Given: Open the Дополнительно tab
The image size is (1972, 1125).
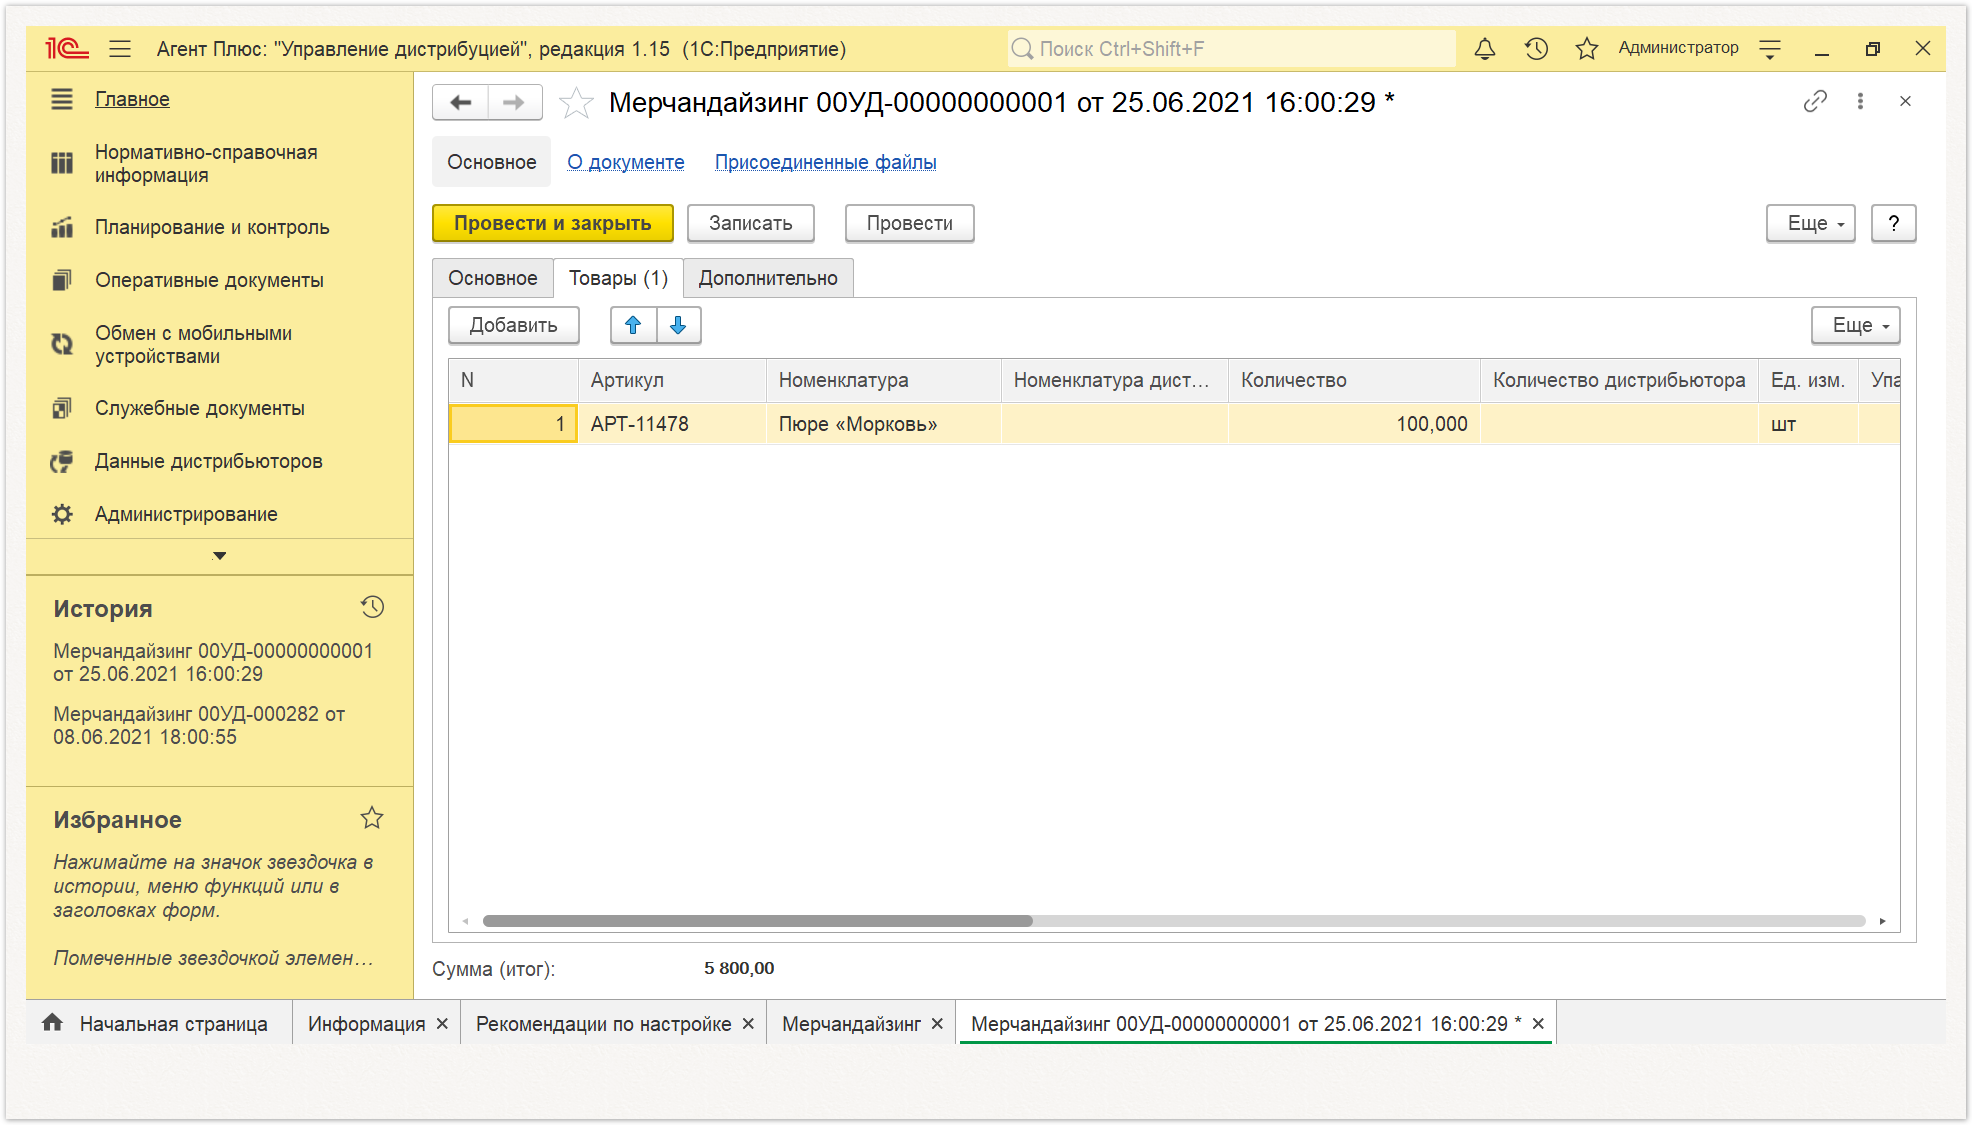Looking at the screenshot, I should click(x=768, y=278).
